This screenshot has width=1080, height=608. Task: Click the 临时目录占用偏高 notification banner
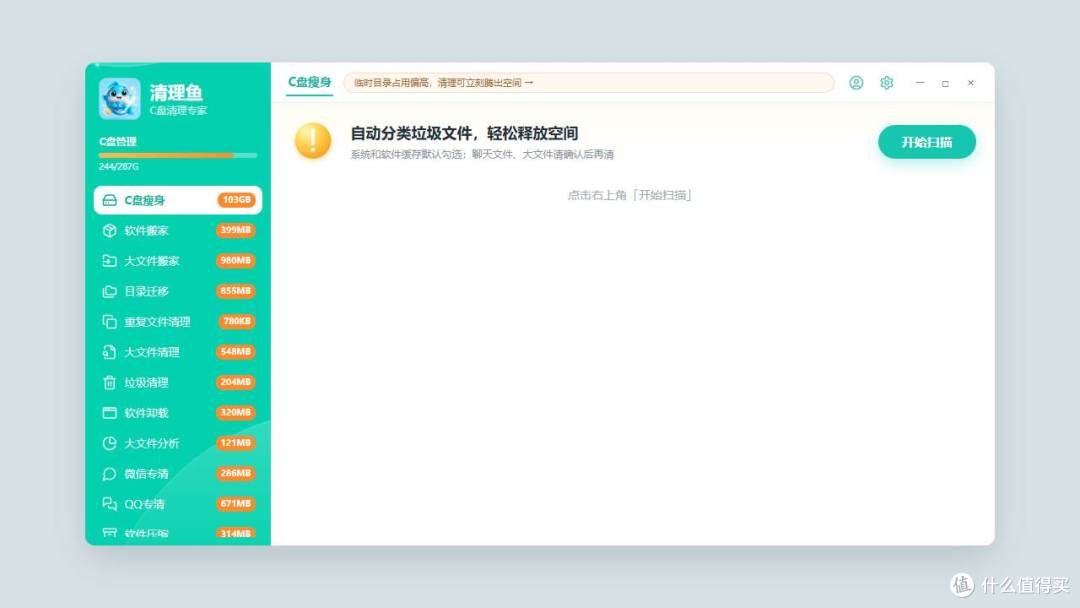[588, 83]
